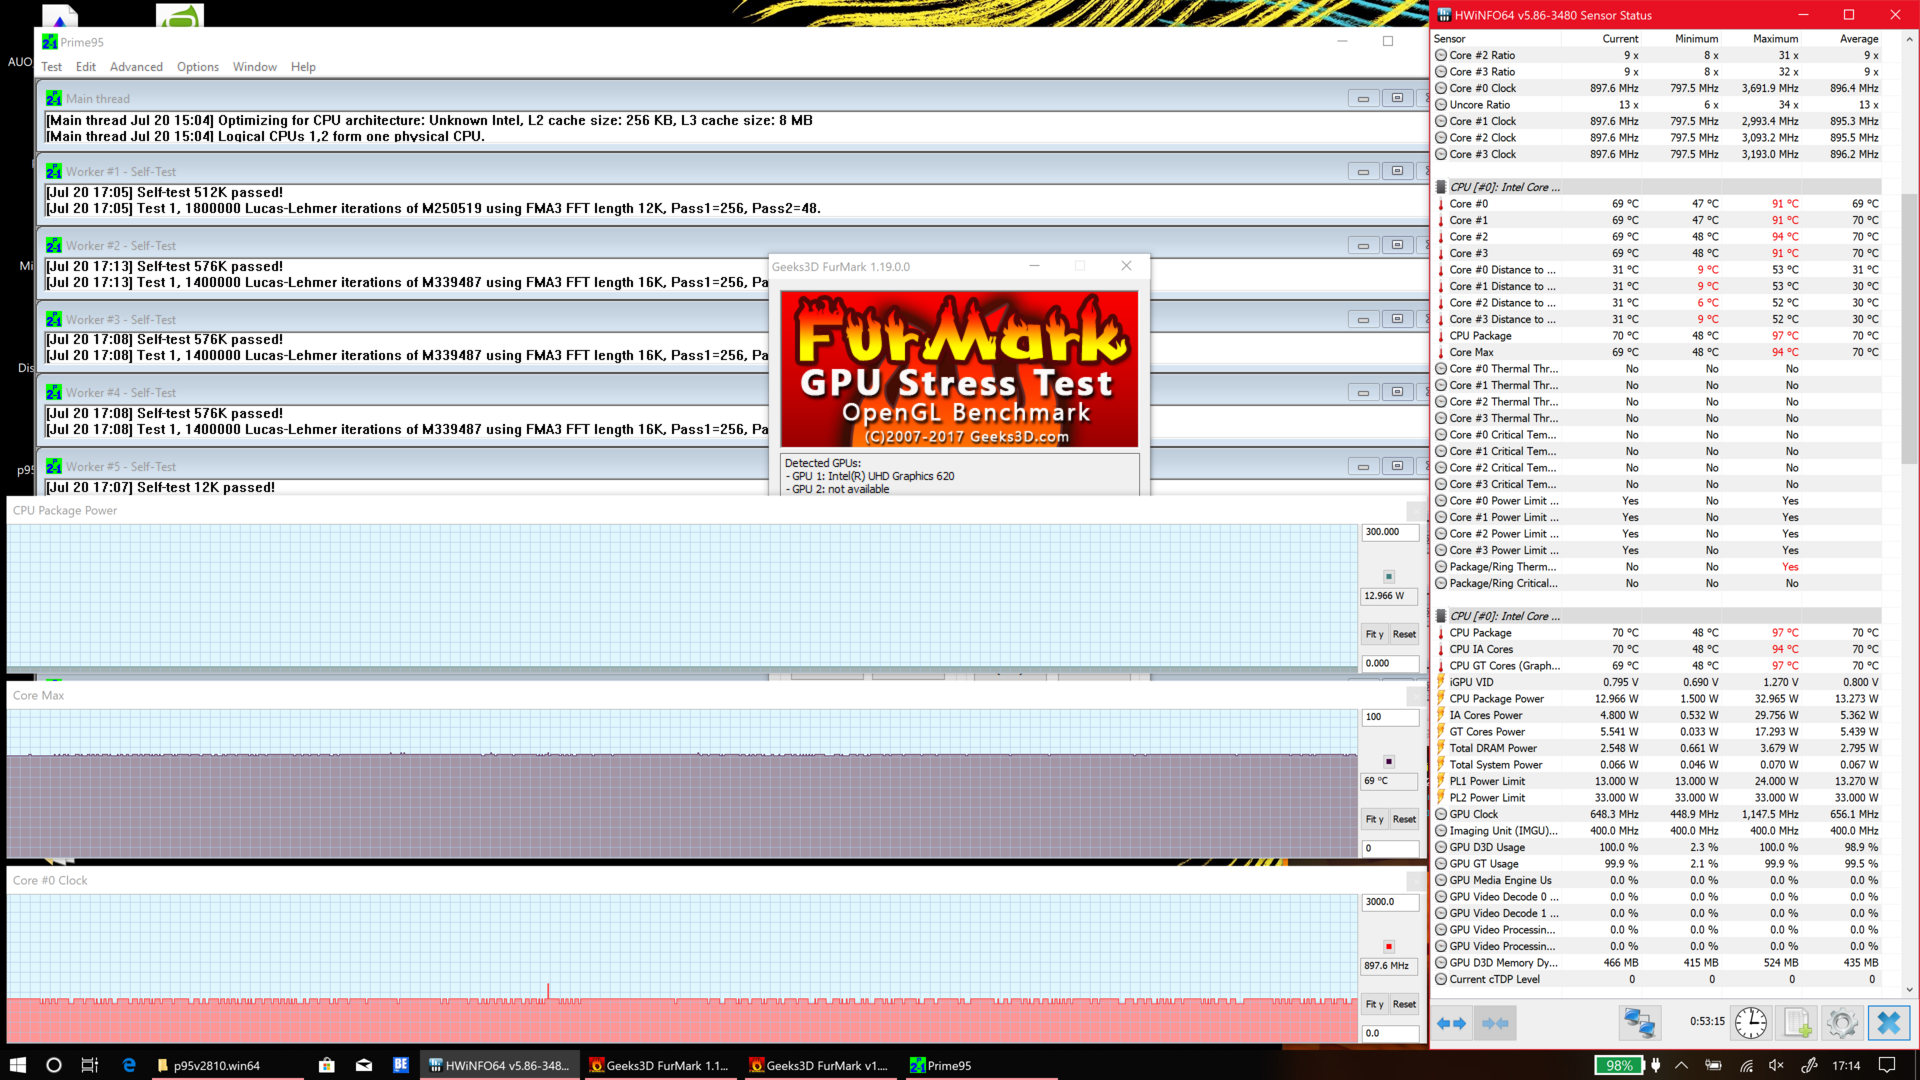Screen dimensions: 1920x1080
Task: Show hidden tray icons chevron
Action: pos(1681,1065)
